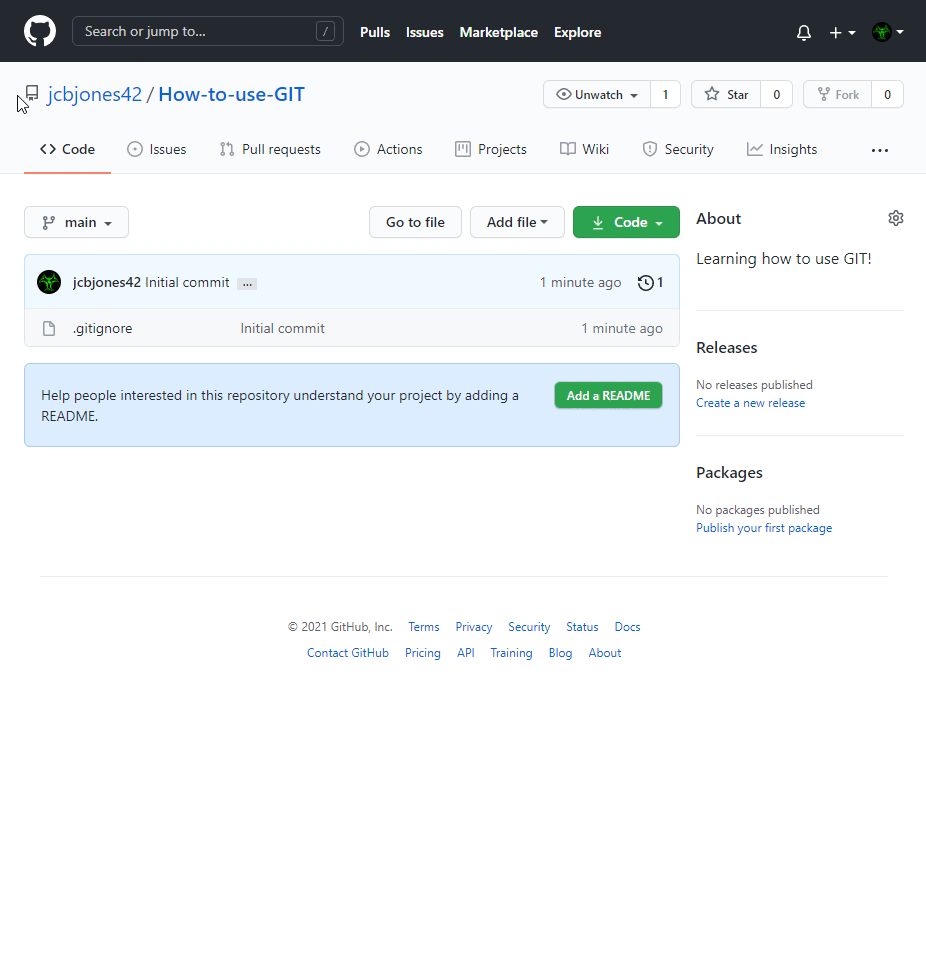This screenshot has height=953, width=926.
Task: Open the jcbjones42 owner link
Action: (x=95, y=94)
